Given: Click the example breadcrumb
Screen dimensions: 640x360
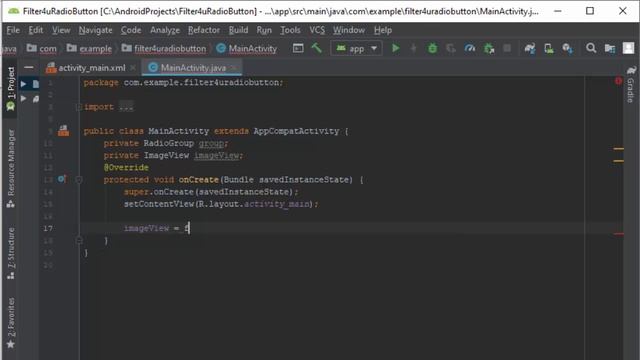Looking at the screenshot, I should point(89,49).
